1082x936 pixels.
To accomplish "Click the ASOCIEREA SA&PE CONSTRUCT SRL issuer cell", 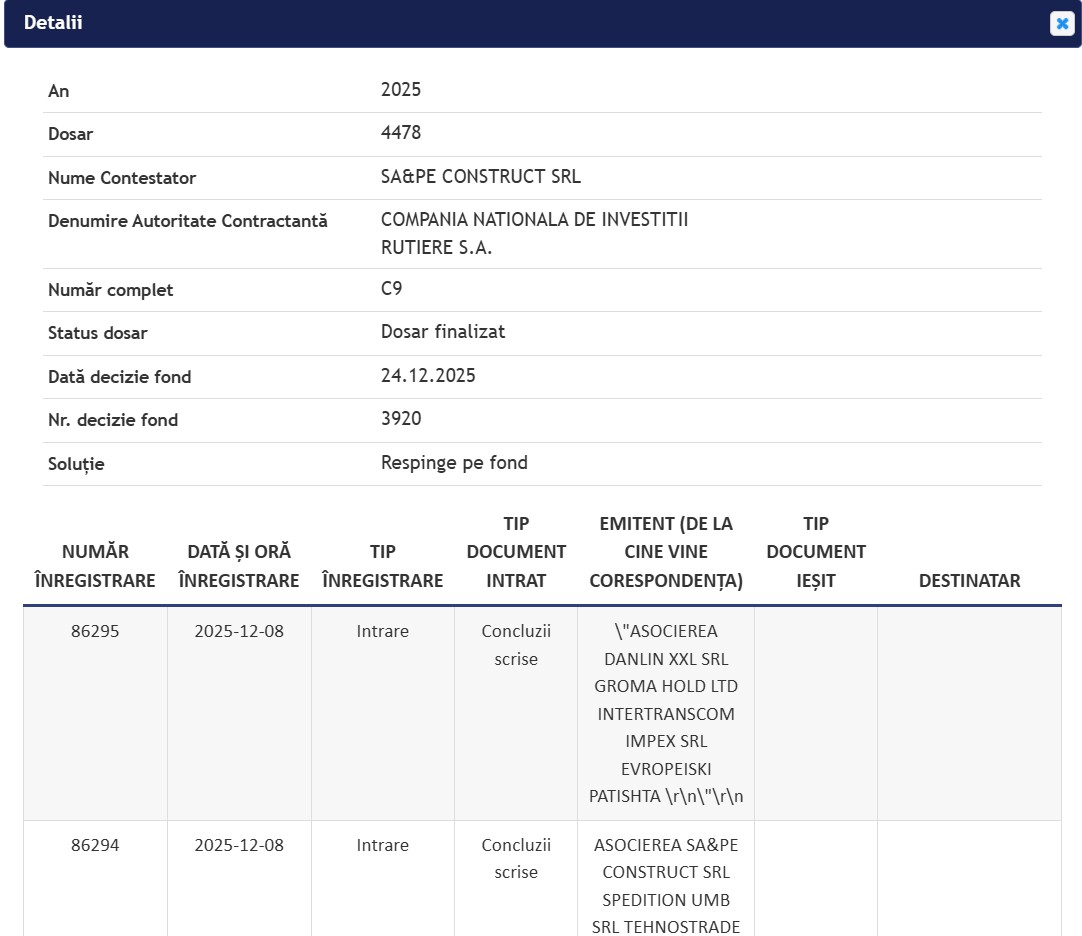I will click(x=666, y=885).
